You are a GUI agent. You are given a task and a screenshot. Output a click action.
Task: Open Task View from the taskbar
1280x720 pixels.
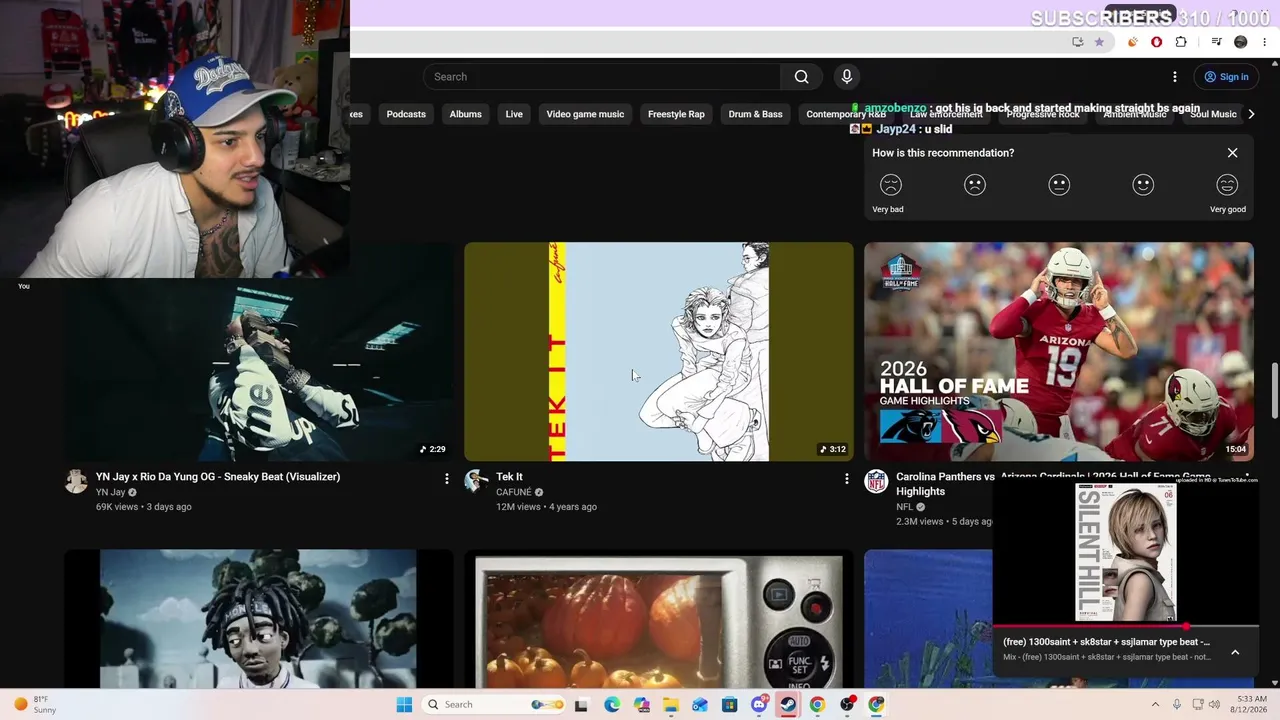pos(581,705)
